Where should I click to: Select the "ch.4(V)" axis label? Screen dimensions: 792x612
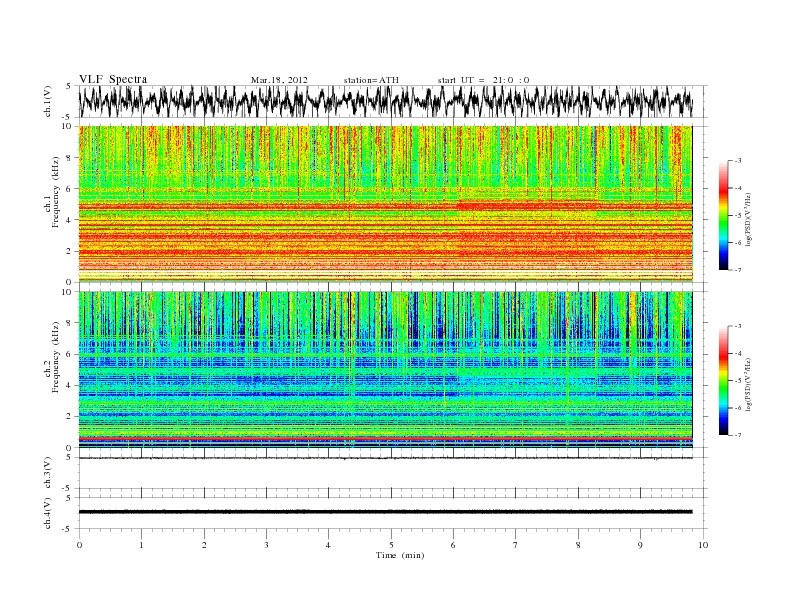[48, 513]
